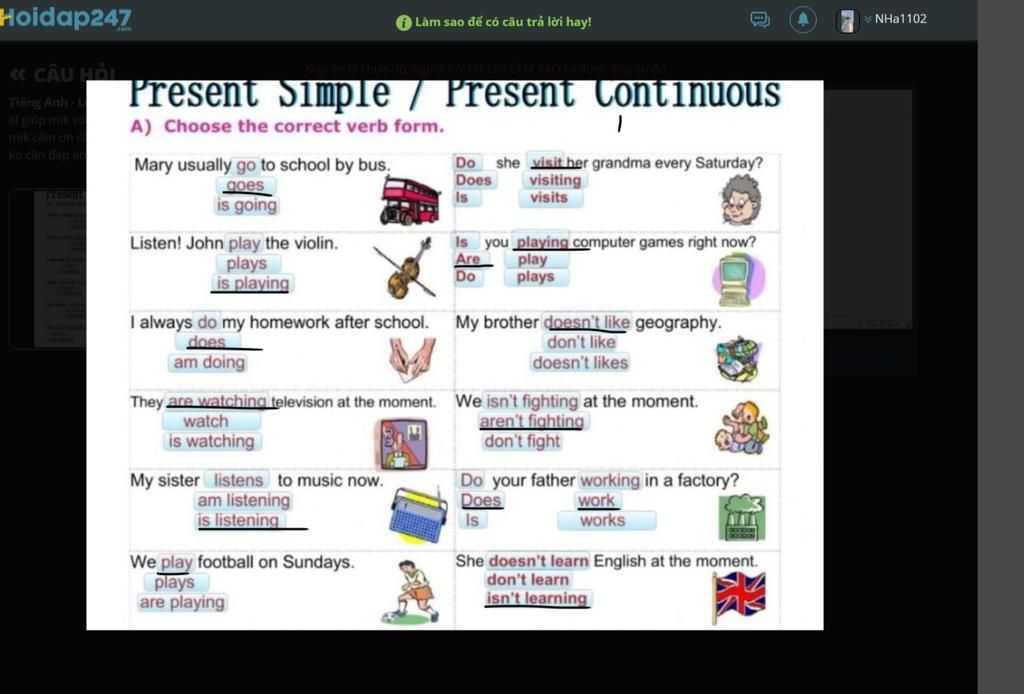
Task: Click the blue radio picture
Action: (419, 515)
